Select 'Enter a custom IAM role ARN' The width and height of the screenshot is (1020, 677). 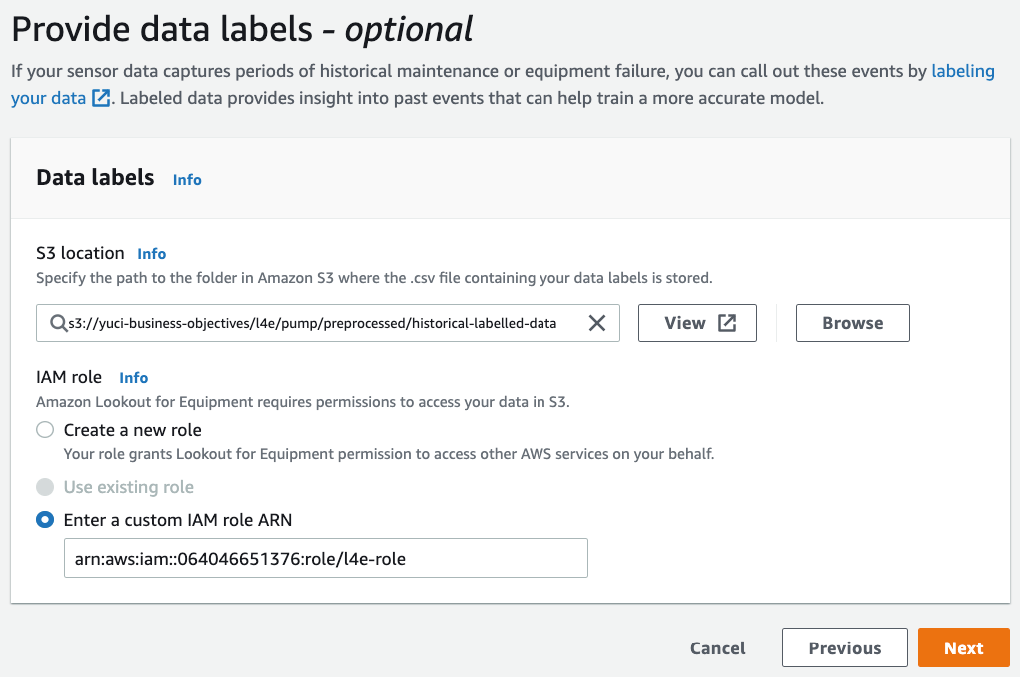[x=45, y=520]
